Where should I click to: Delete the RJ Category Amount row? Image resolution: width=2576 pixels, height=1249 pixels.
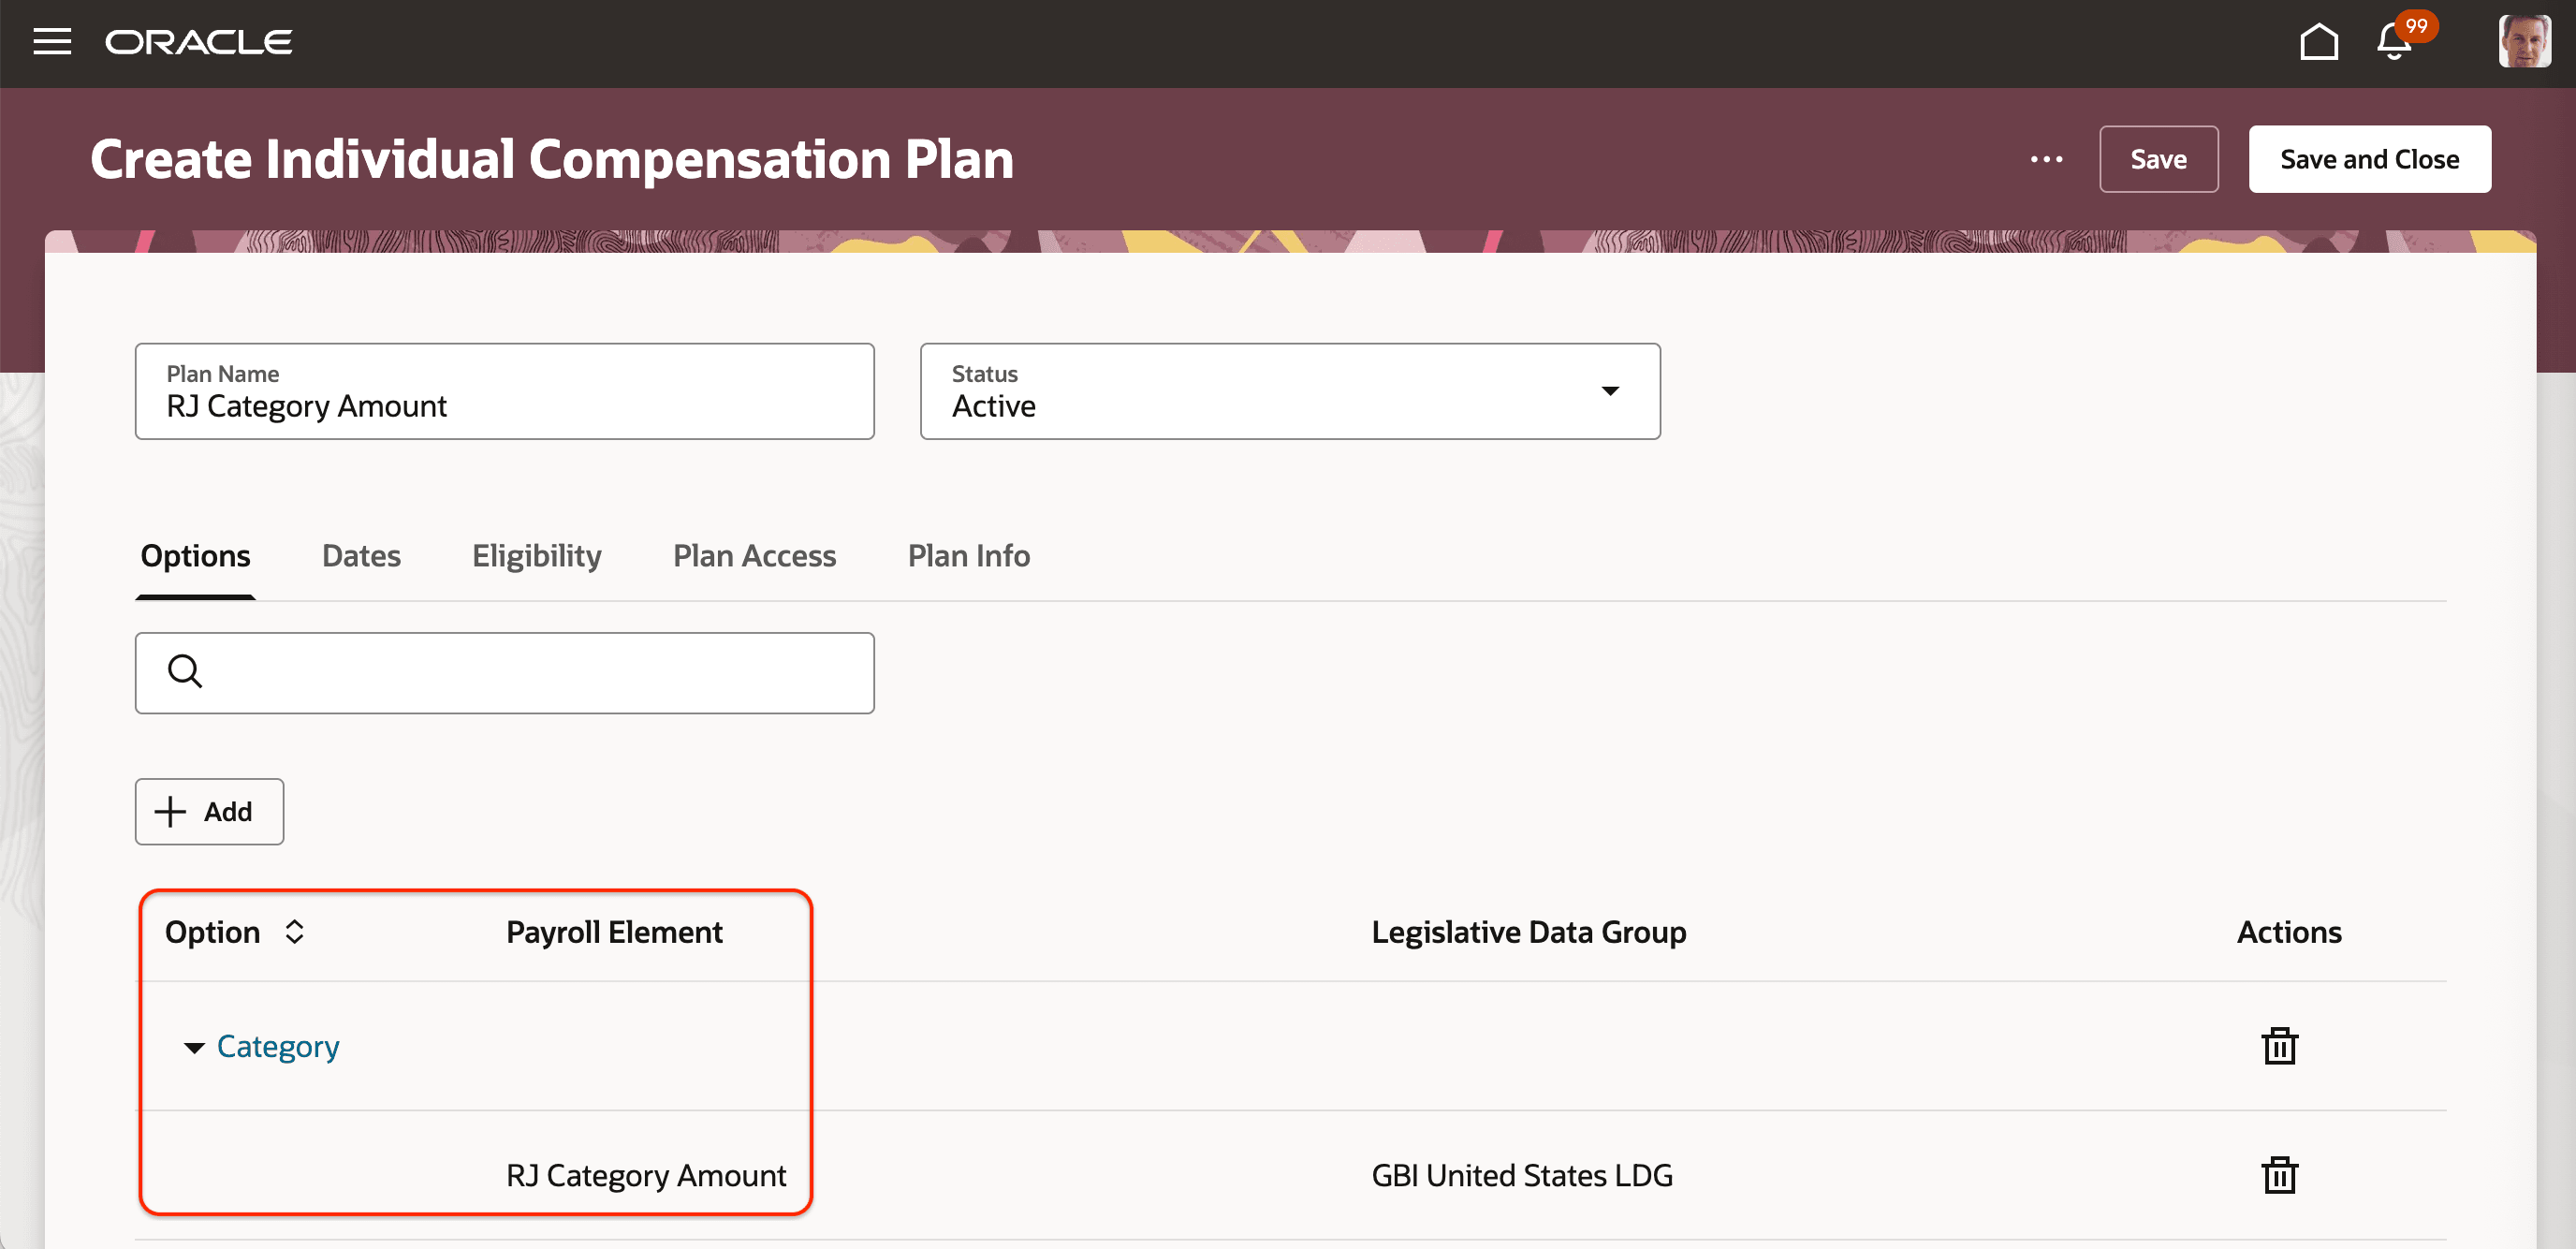pyautogui.click(x=2280, y=1175)
